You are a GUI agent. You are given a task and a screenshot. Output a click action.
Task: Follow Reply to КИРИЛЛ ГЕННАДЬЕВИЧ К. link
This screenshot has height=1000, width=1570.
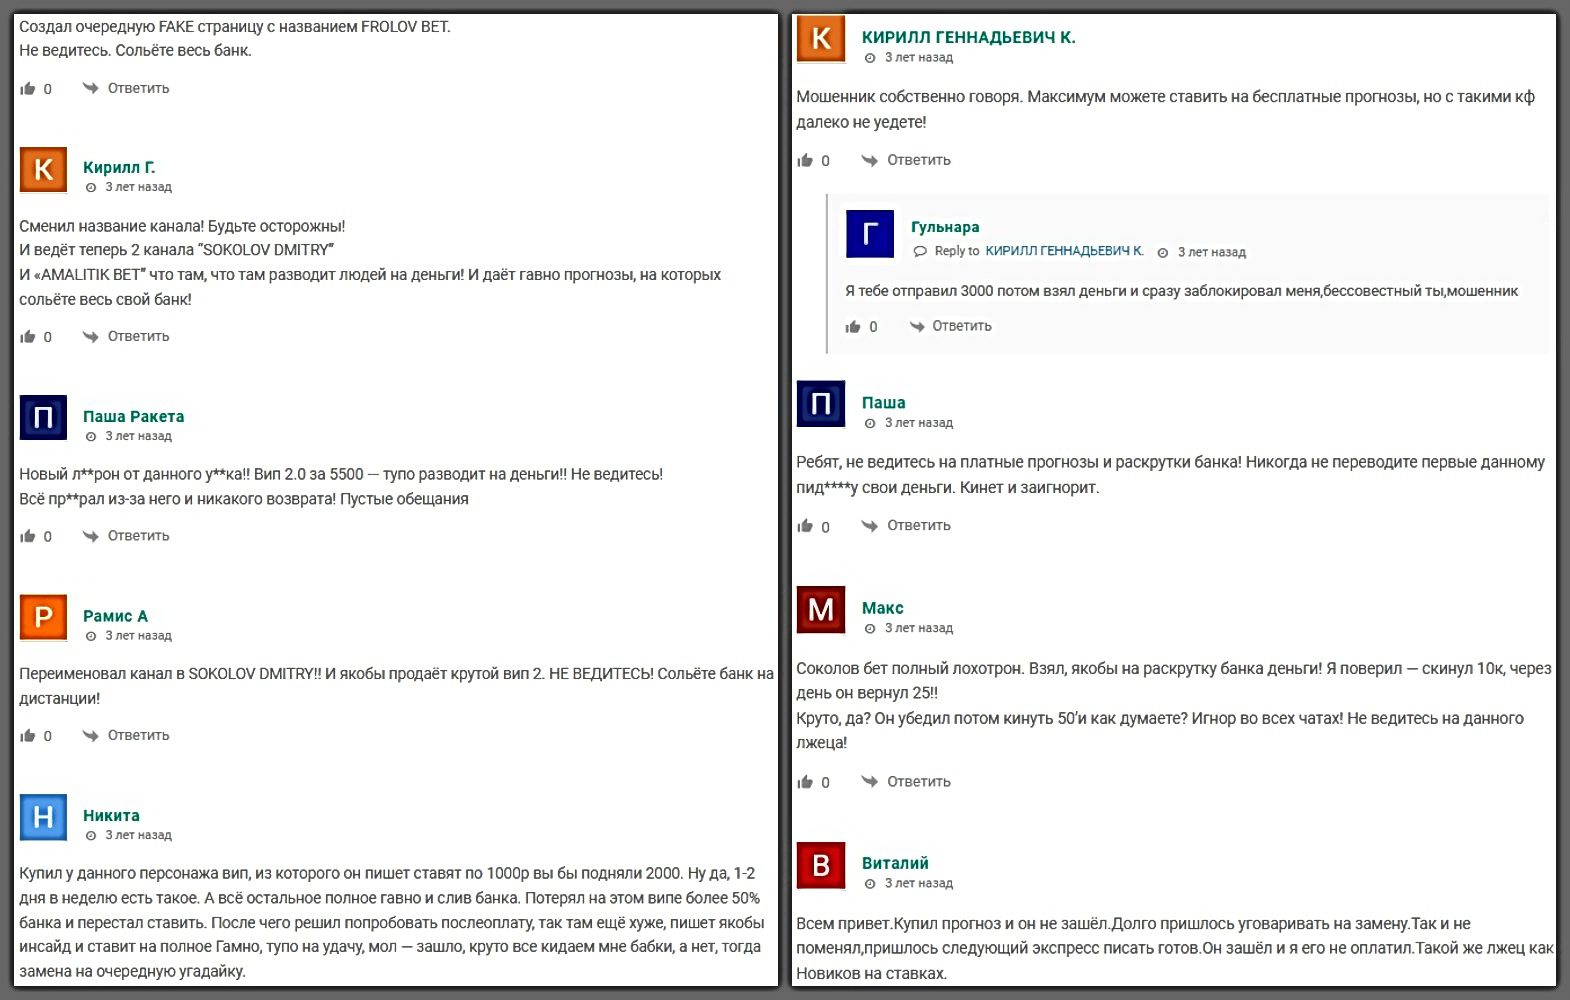pos(1064,251)
